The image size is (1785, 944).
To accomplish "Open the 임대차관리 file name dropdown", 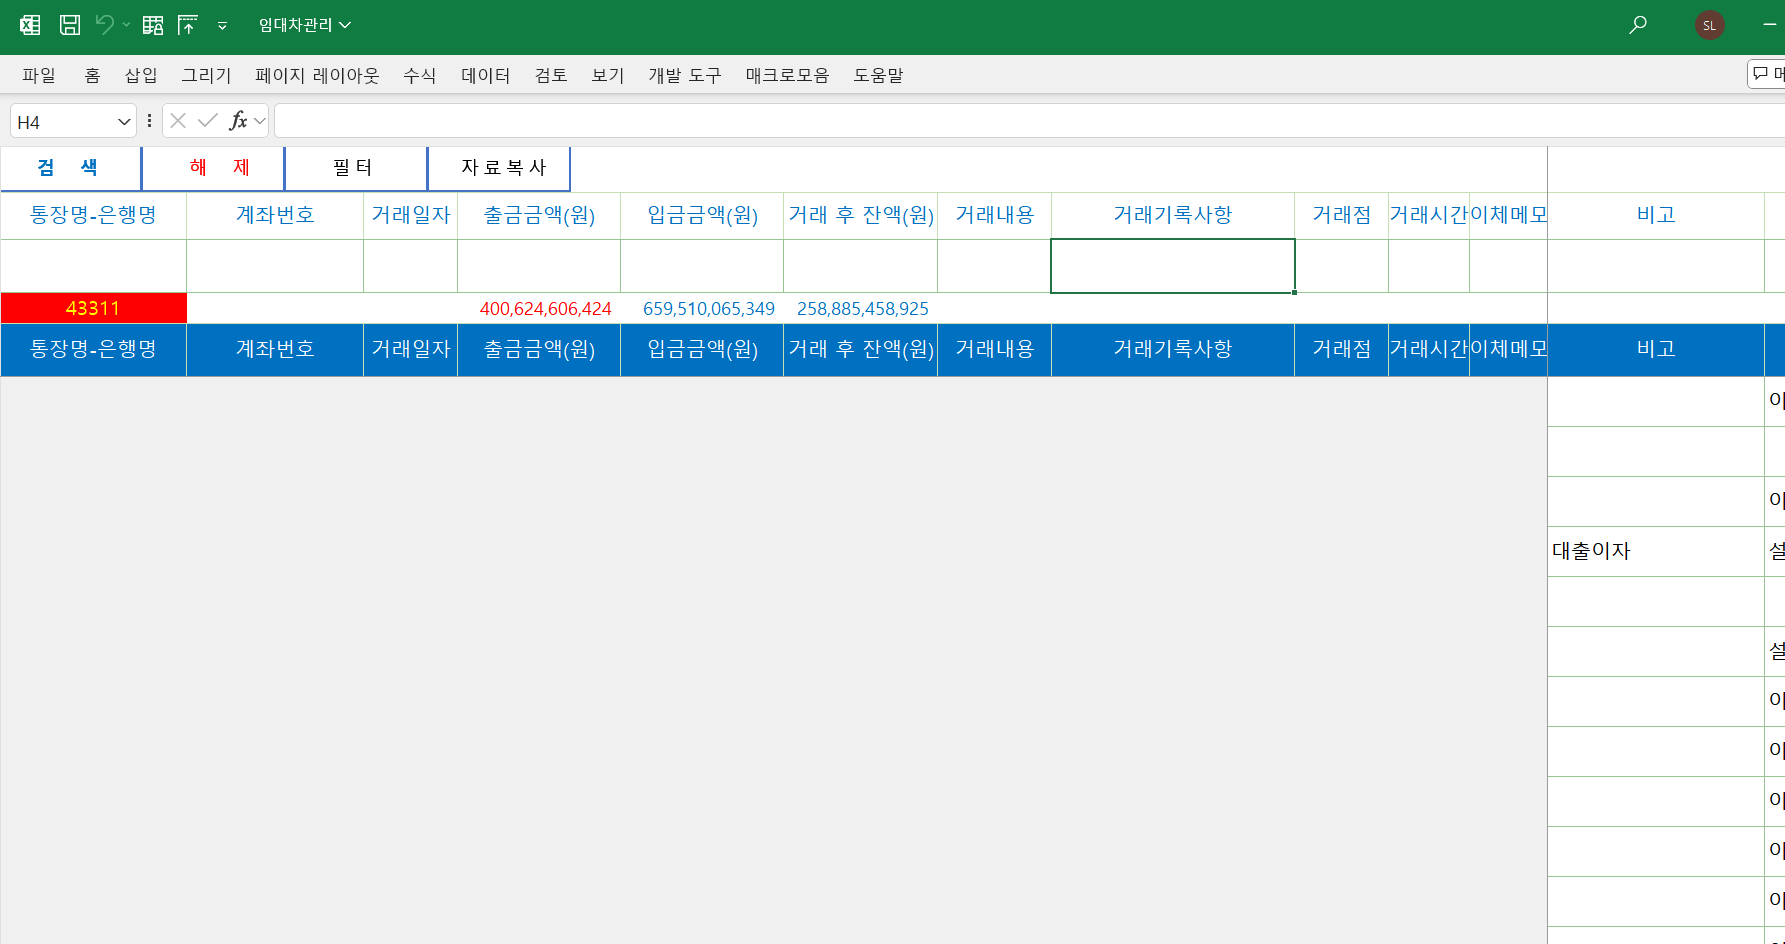I will pos(305,25).
